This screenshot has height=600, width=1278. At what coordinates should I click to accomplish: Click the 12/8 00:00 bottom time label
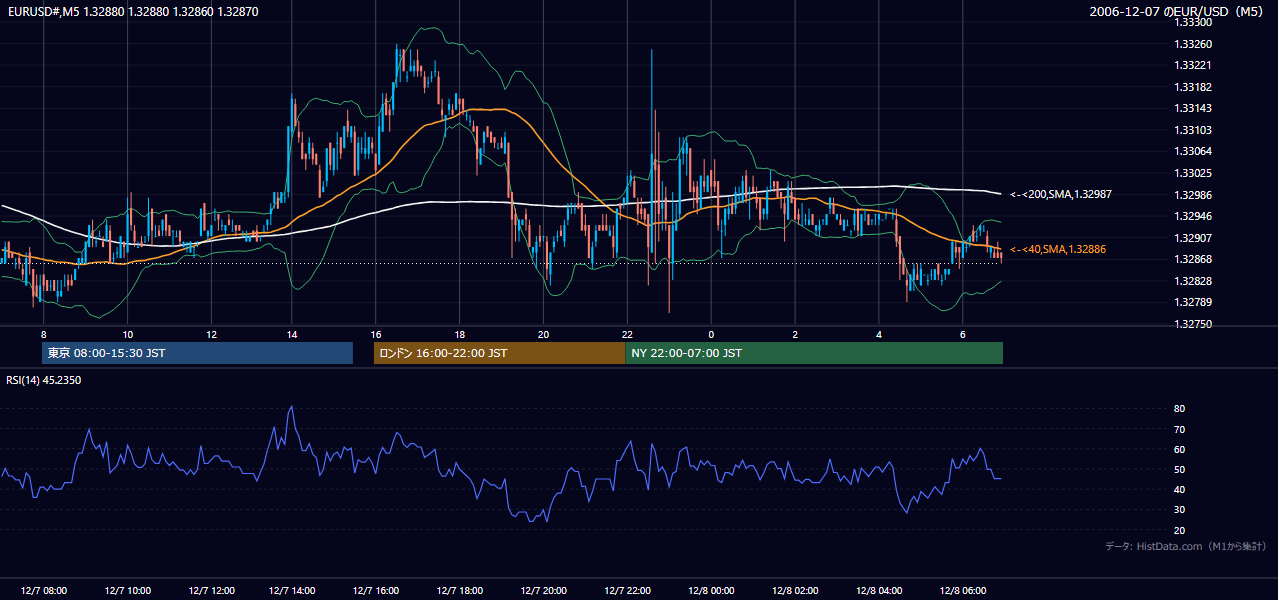(x=711, y=590)
